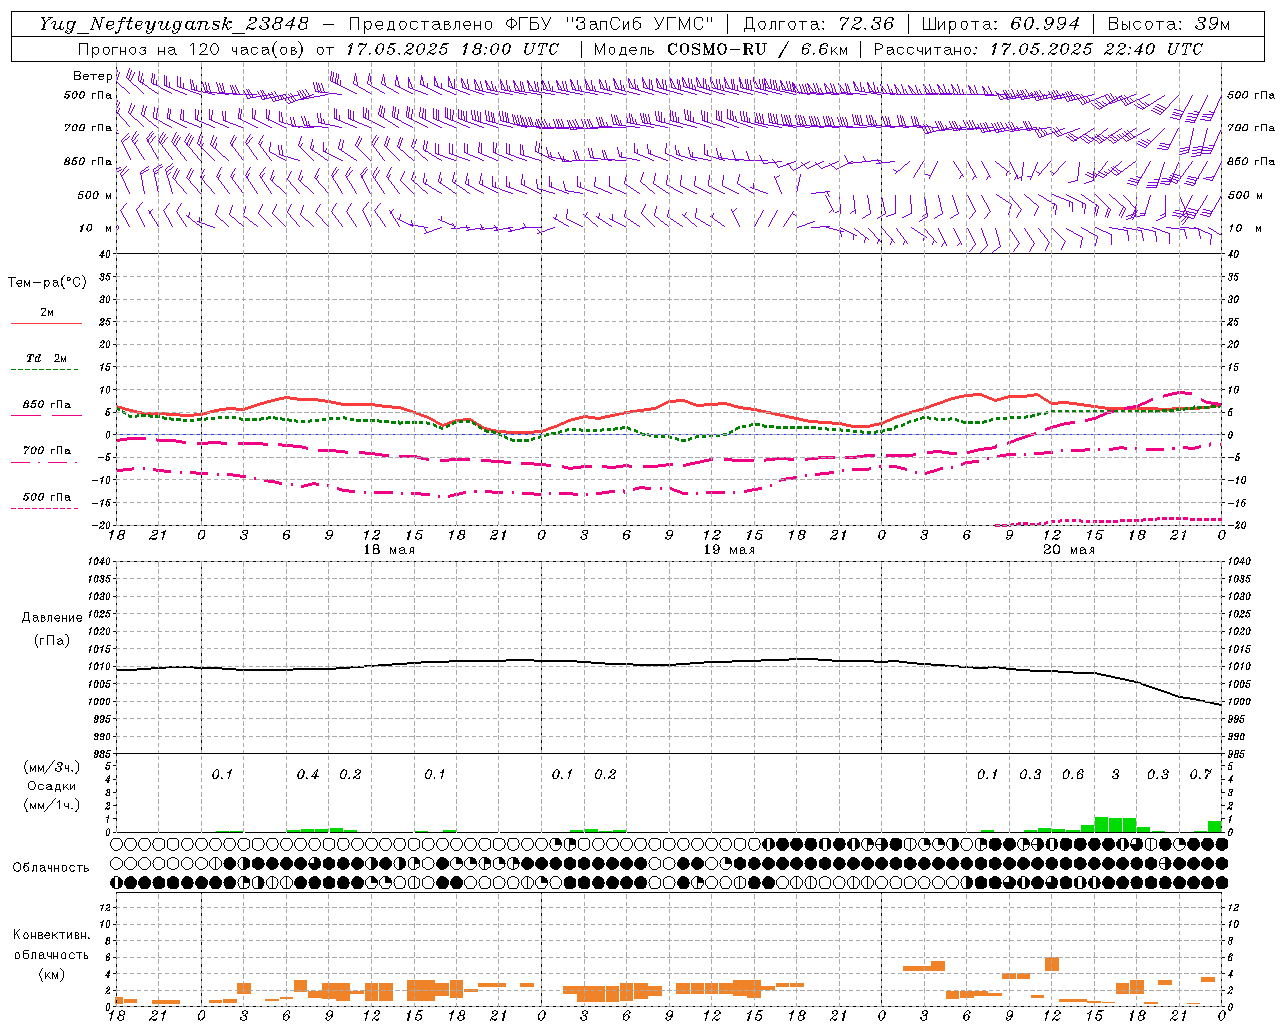Image resolution: width=1280 pixels, height=1024 pixels.
Task: Click the 'Осадки' precipitation label
Action: pyautogui.click(x=51, y=786)
